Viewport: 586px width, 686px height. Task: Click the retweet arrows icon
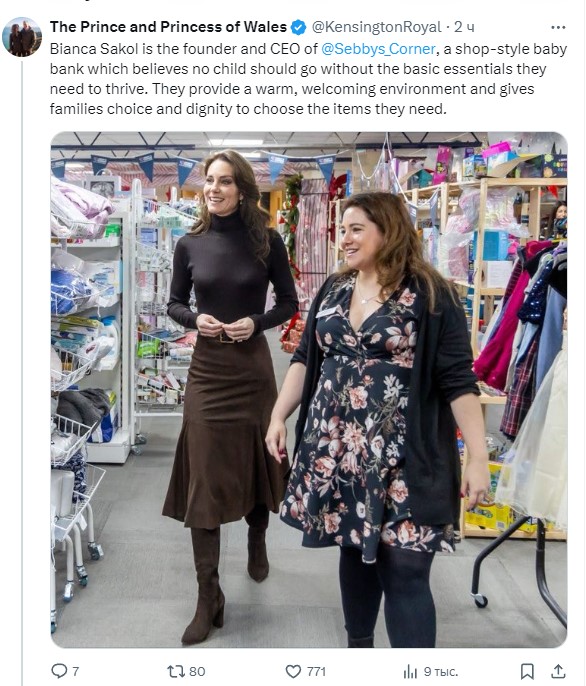click(176, 671)
